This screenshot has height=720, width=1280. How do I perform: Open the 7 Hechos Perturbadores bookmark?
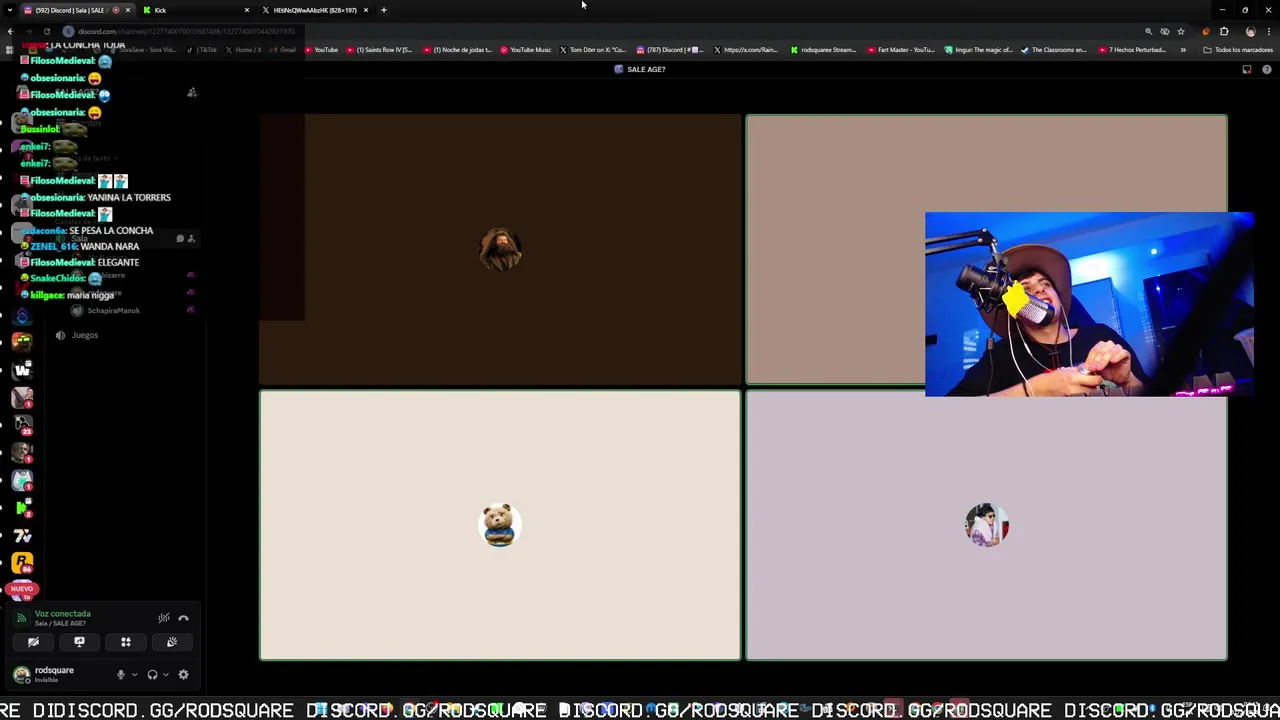tap(1132, 49)
